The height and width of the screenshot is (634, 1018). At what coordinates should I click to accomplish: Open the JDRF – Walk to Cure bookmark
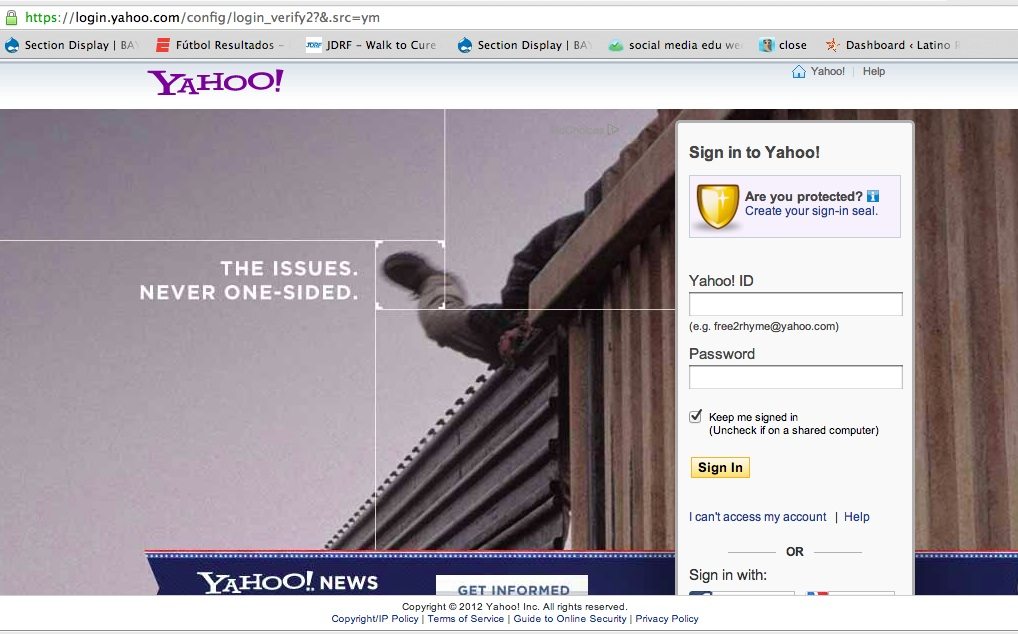tap(371, 45)
